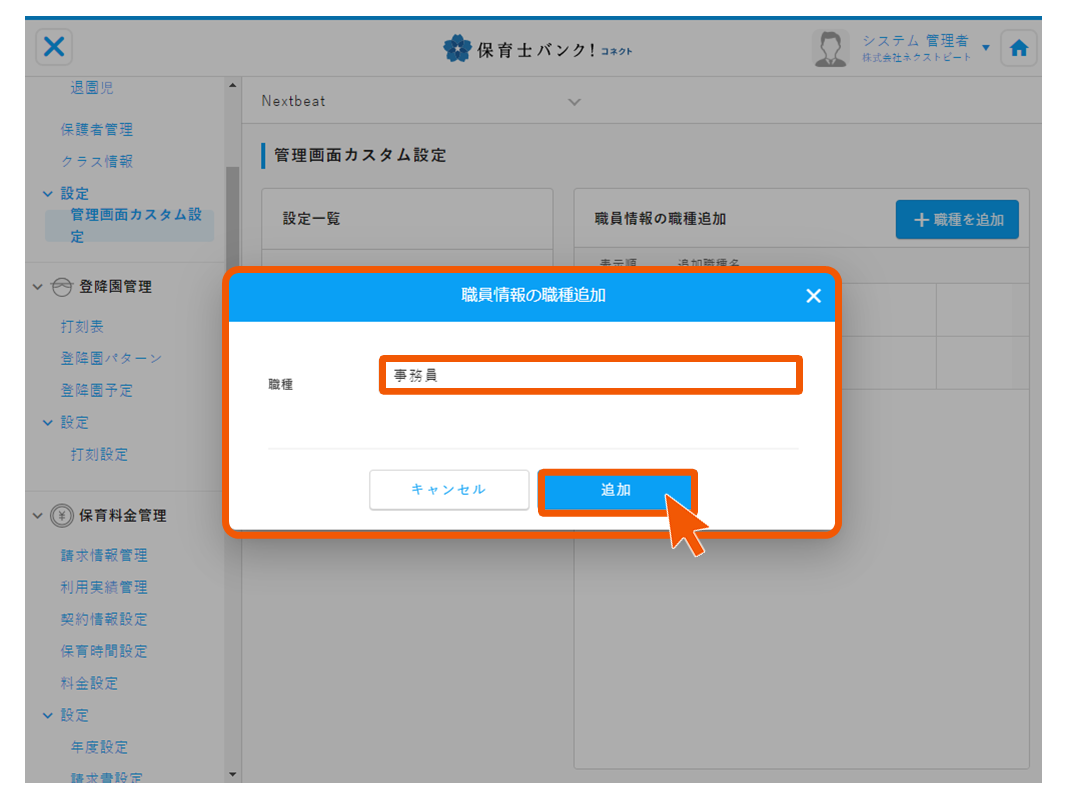Viewport: 1067px width, 800px height.
Task: Open the Nextbeat facility dropdown
Action: click(574, 102)
